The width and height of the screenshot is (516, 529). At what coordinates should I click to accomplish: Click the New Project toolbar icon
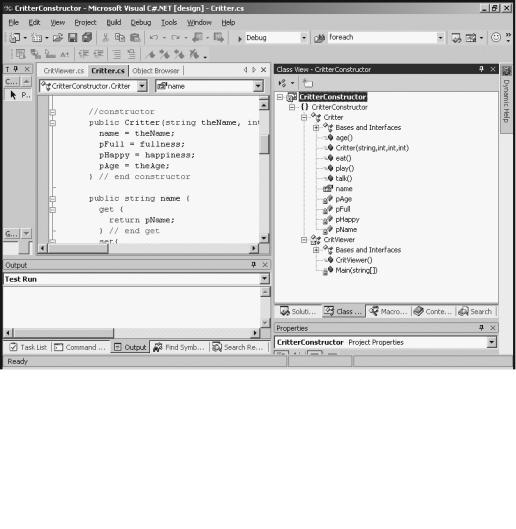point(15,37)
